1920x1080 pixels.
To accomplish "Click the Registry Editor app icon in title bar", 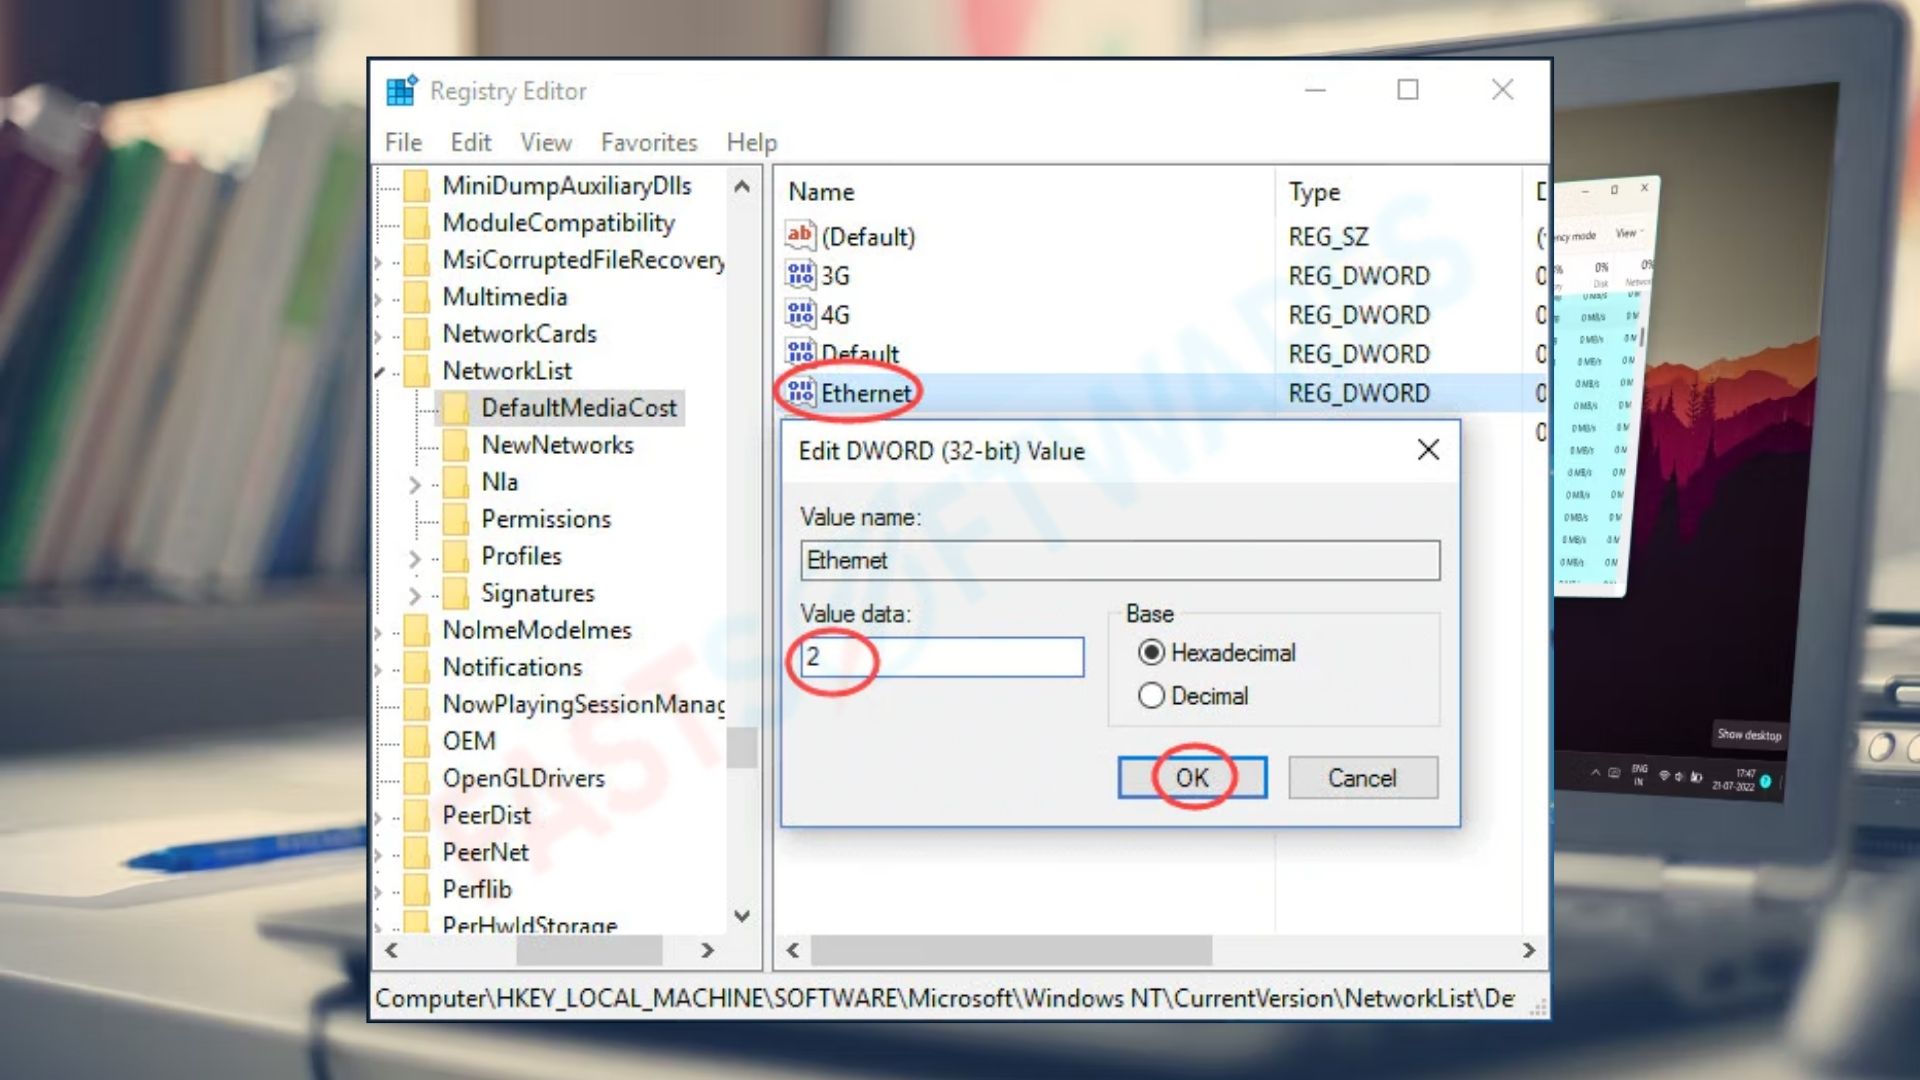I will (401, 90).
